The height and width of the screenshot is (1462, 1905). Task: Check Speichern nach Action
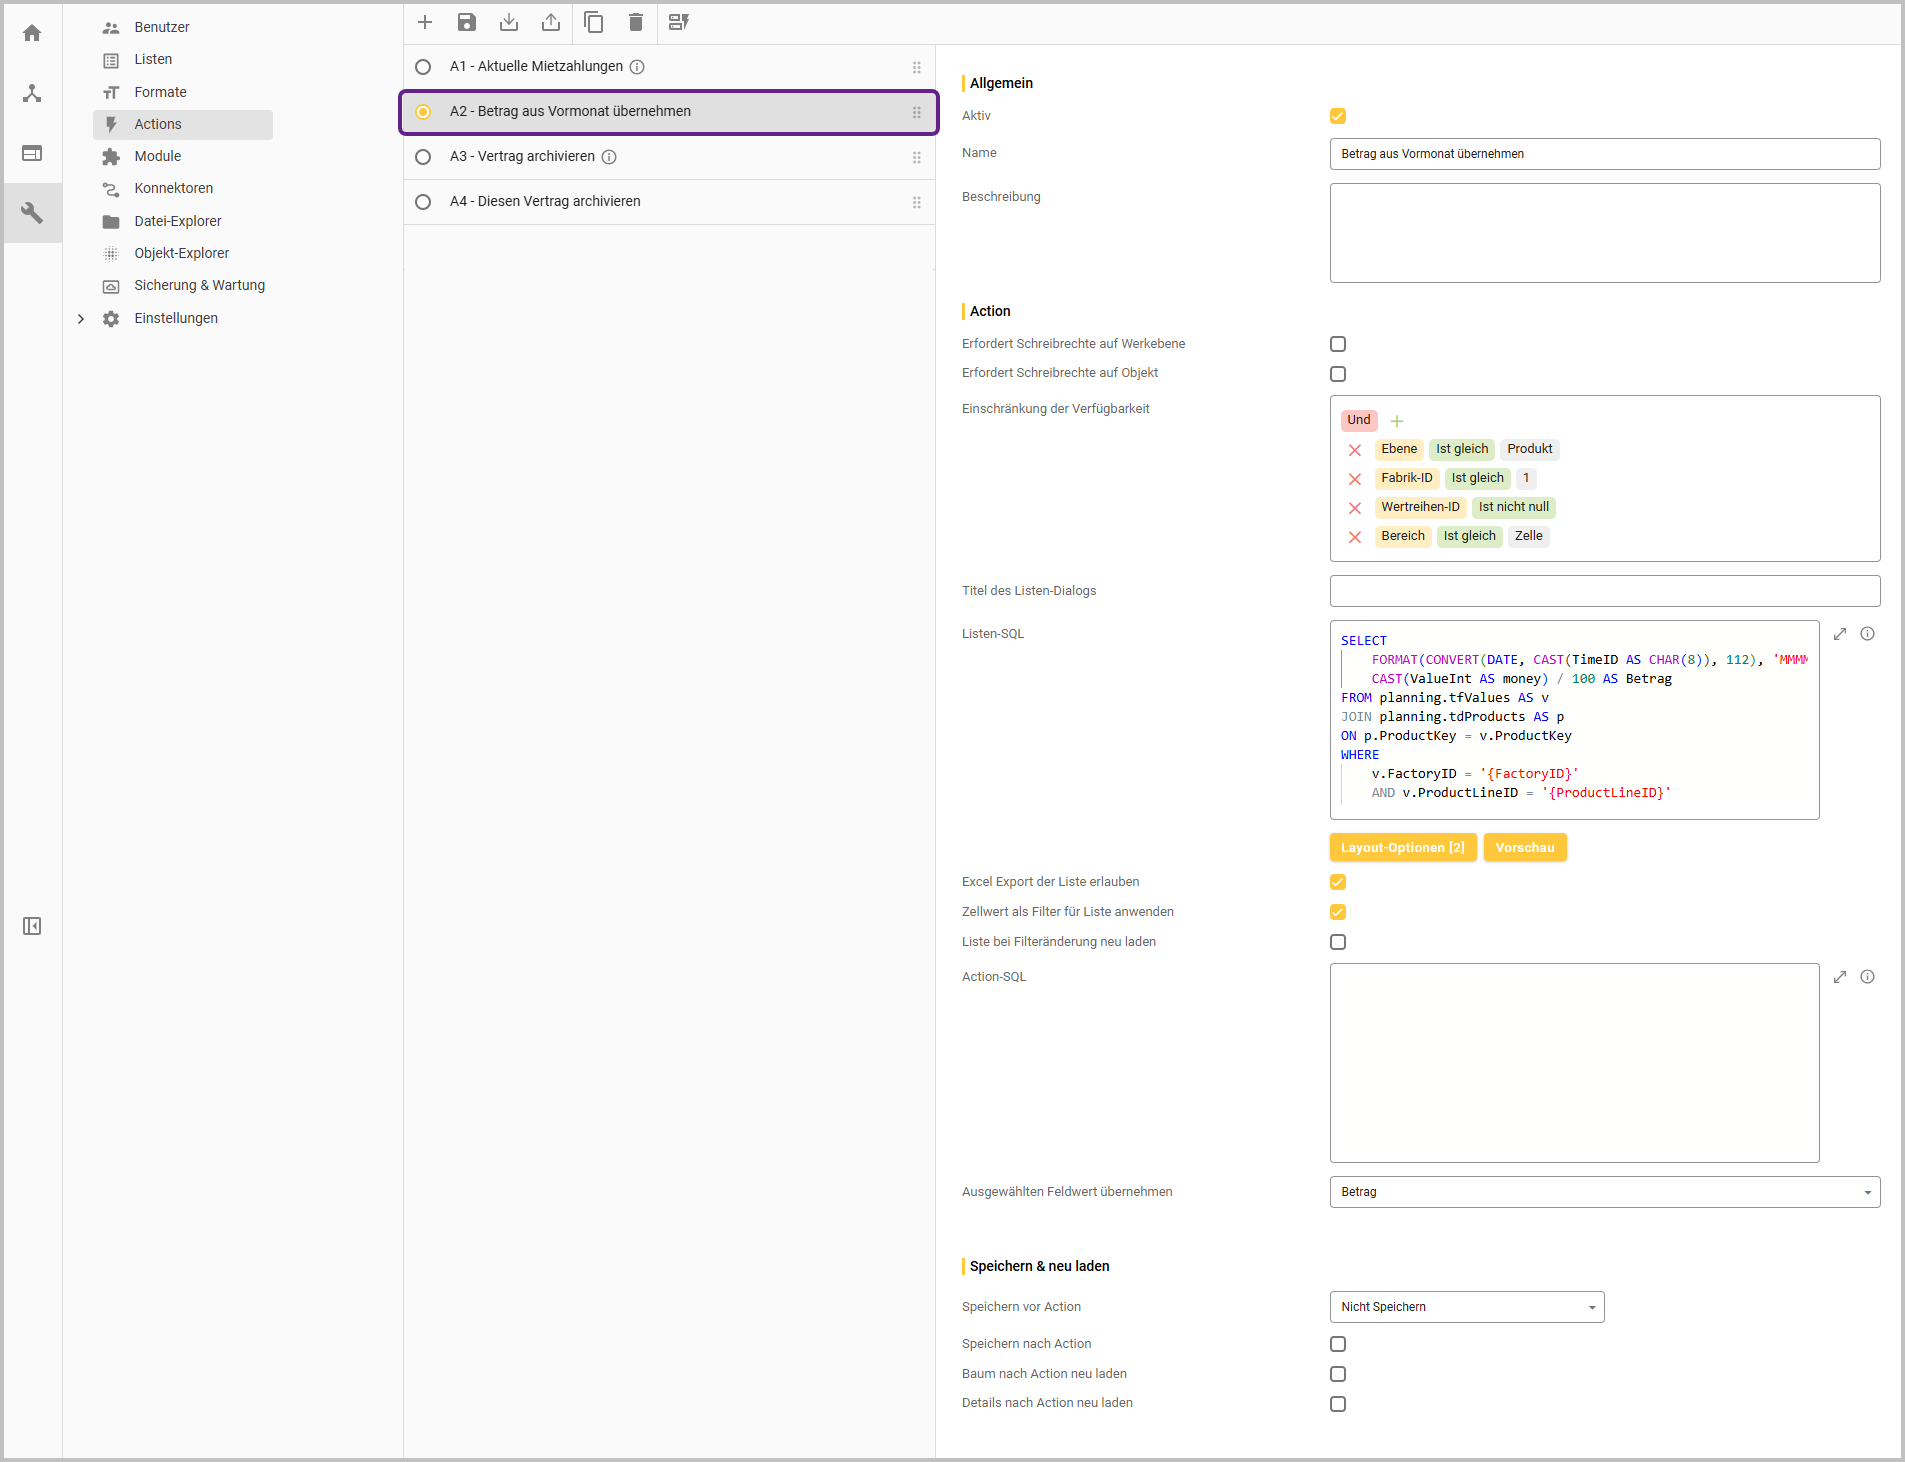pyautogui.click(x=1338, y=1344)
